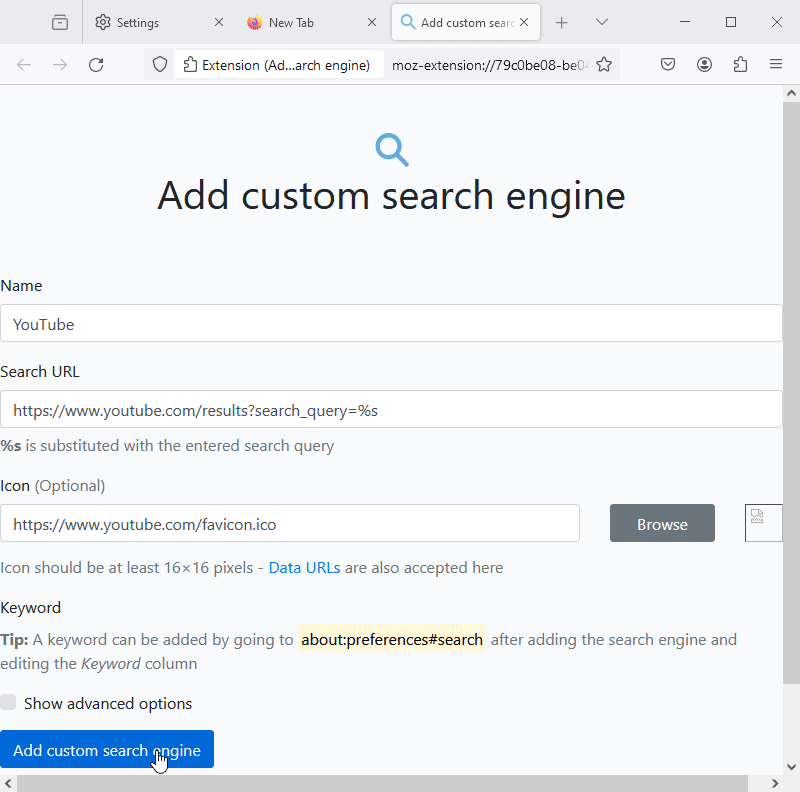Click the horizontal scrollbar right arrow

[775, 783]
